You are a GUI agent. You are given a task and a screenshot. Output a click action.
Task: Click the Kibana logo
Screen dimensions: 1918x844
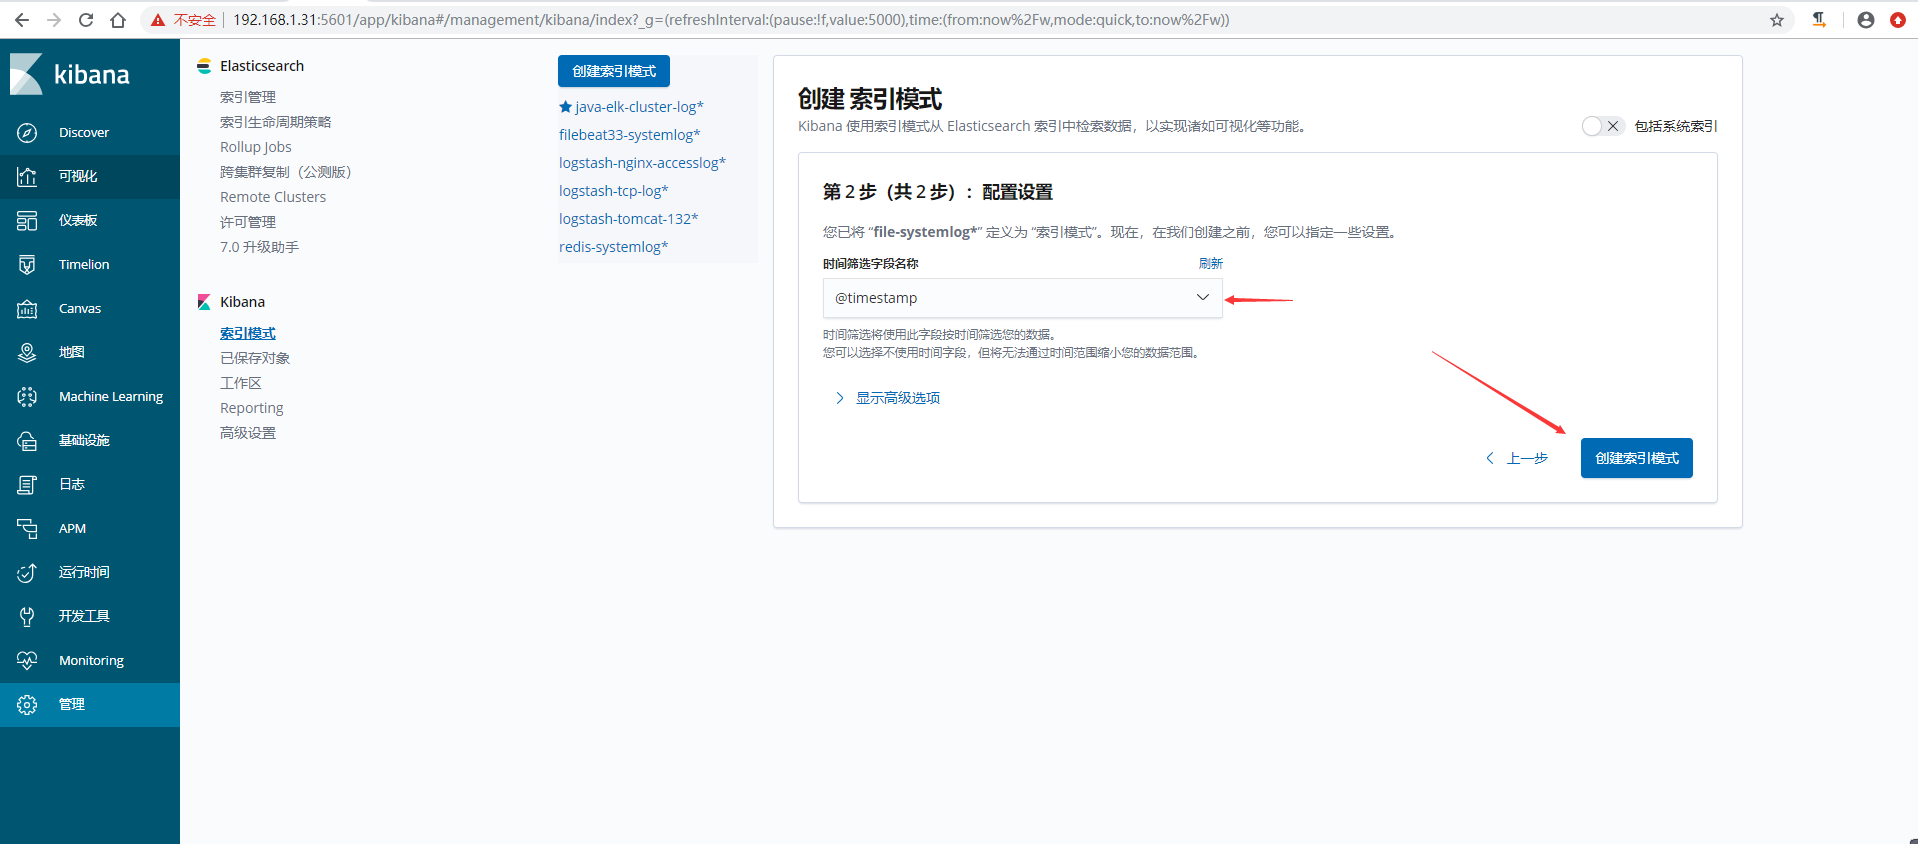click(70, 74)
